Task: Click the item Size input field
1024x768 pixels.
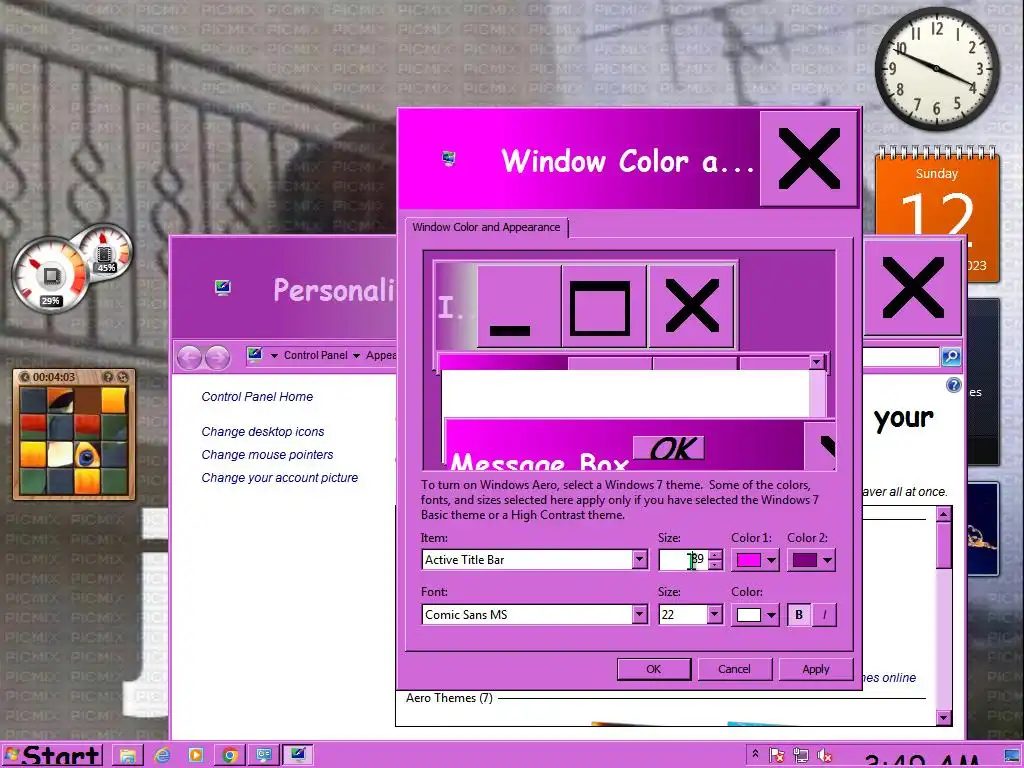Action: 682,560
